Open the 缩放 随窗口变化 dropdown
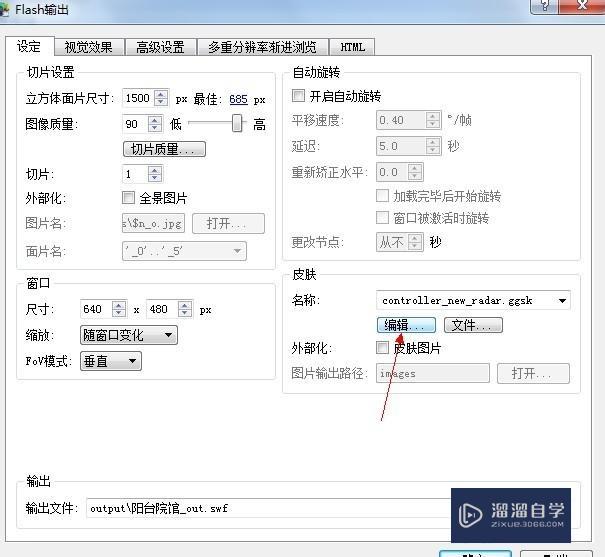605x557 pixels. click(x=129, y=335)
